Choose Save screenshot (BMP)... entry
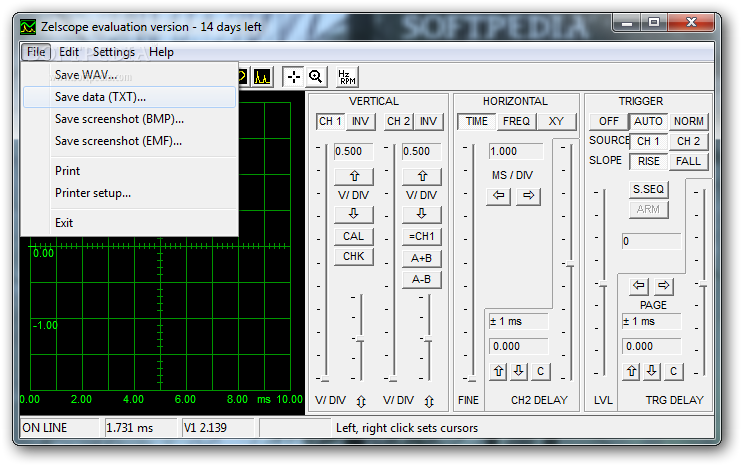The height and width of the screenshot is (466, 742). (129, 119)
